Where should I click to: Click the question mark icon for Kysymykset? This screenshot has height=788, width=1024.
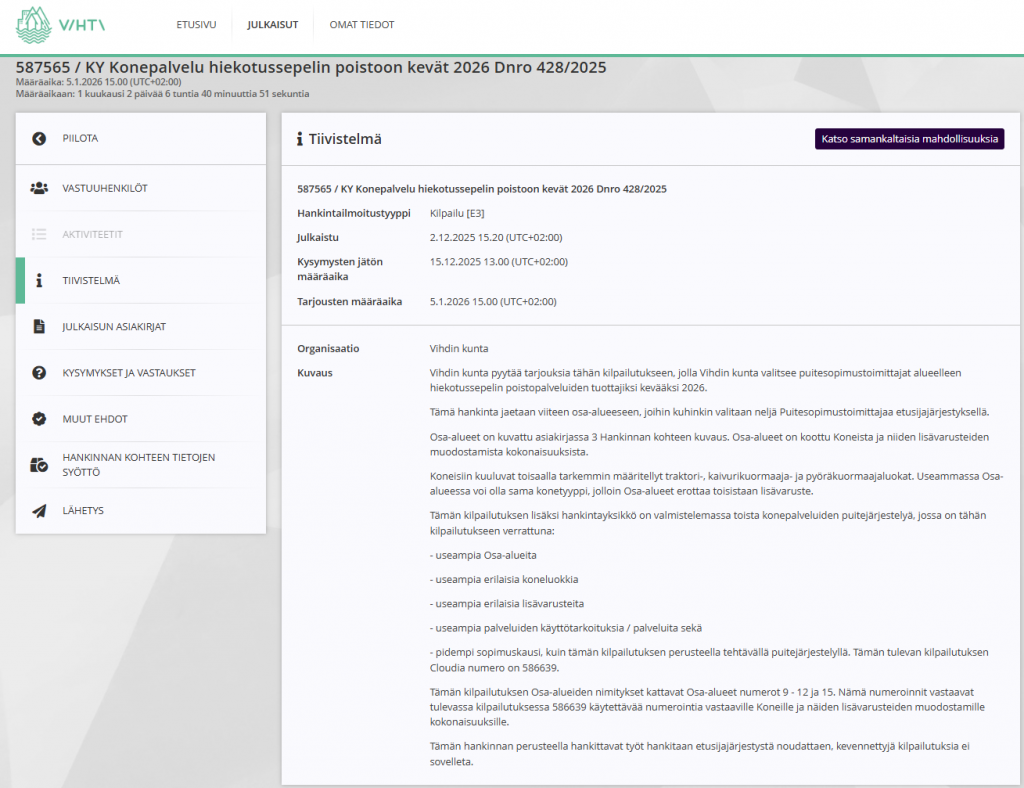(39, 373)
